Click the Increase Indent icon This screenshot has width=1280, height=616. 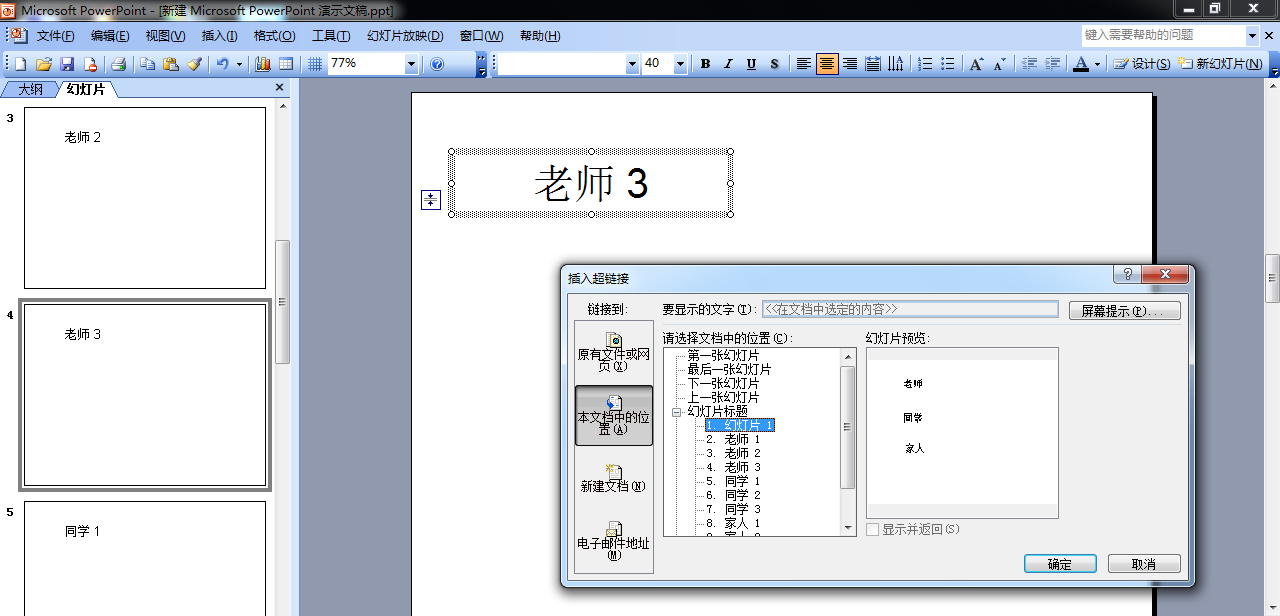1052,64
